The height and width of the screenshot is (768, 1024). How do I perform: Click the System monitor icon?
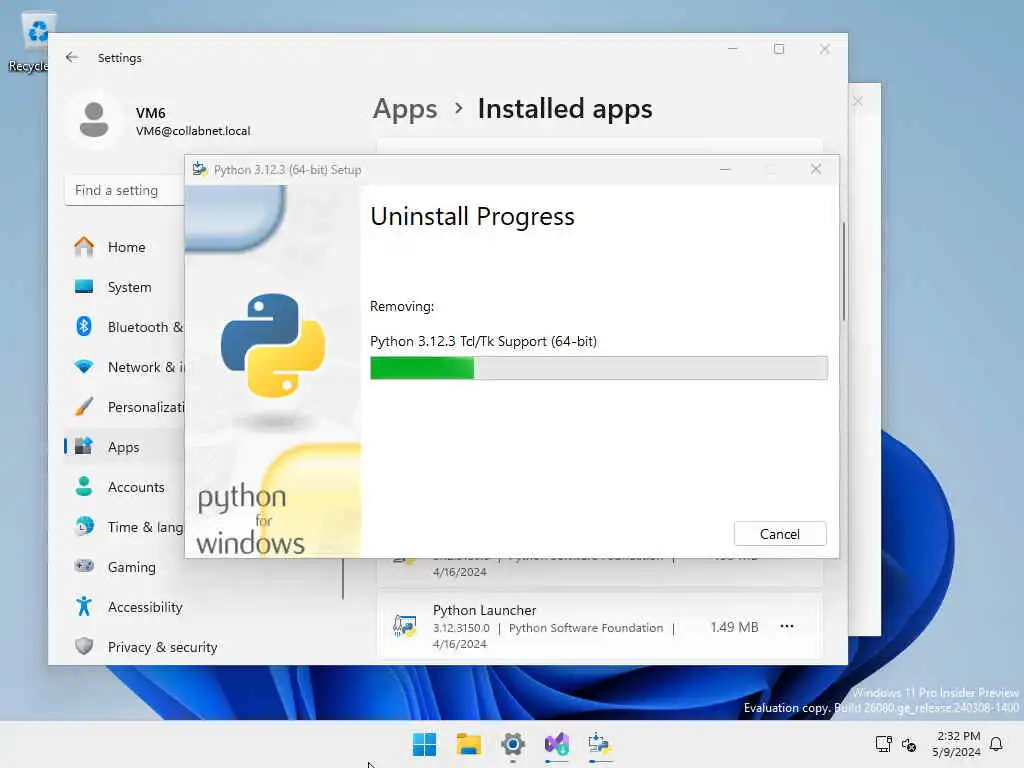pyautogui.click(x=84, y=287)
